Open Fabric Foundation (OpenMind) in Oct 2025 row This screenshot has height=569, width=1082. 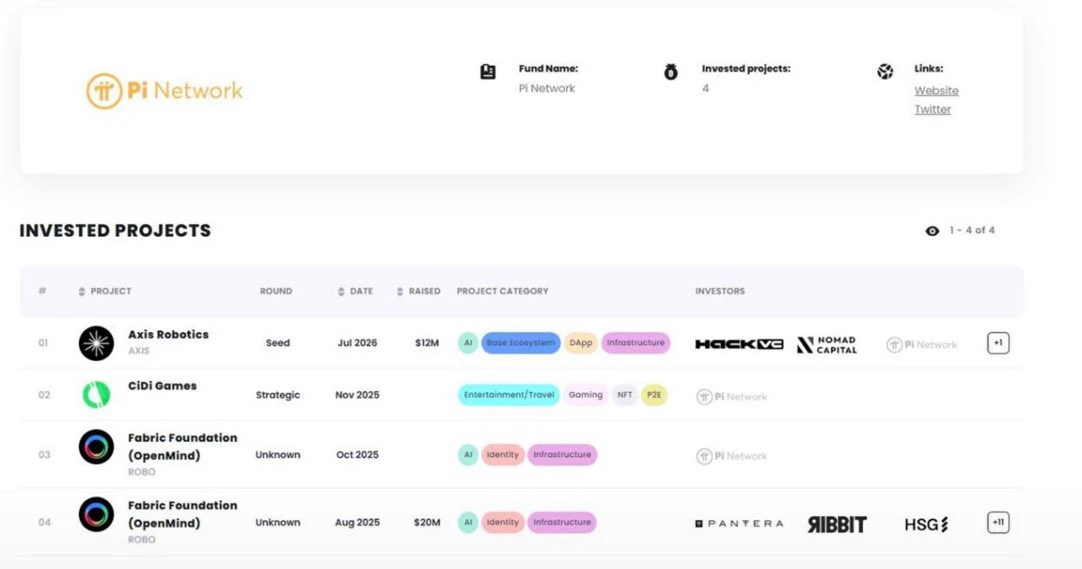(x=182, y=447)
